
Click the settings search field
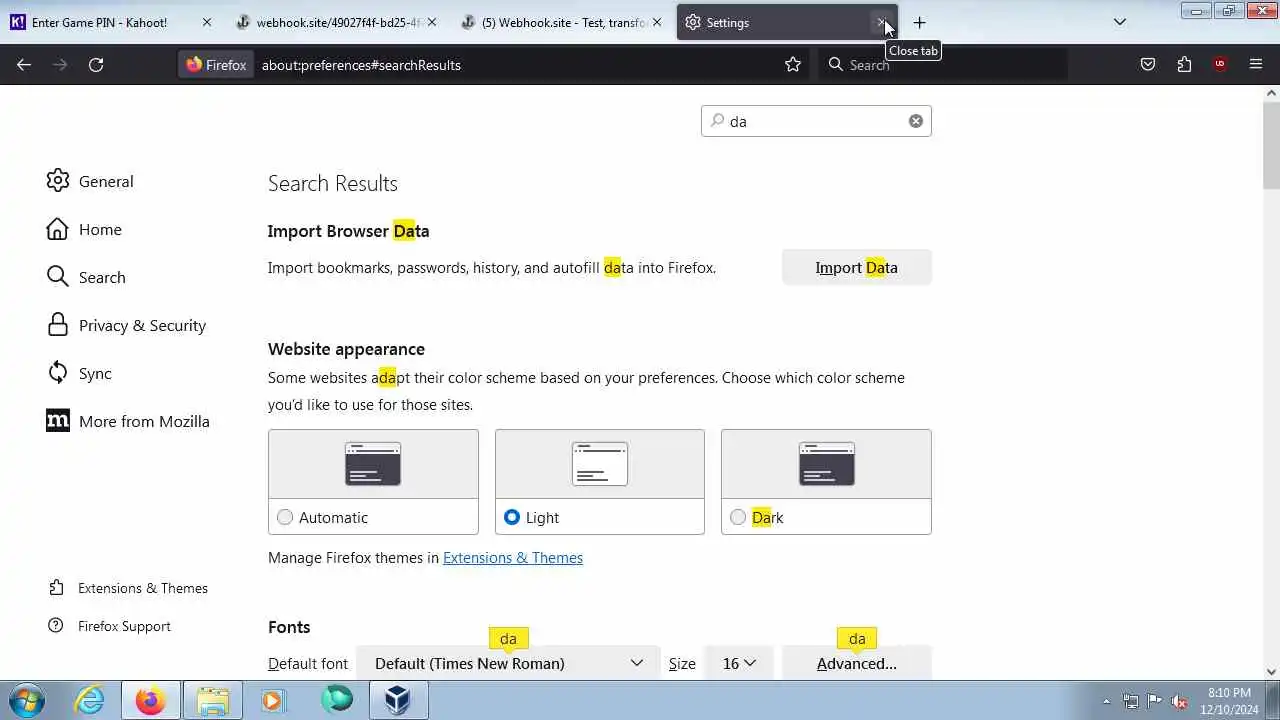click(x=816, y=121)
